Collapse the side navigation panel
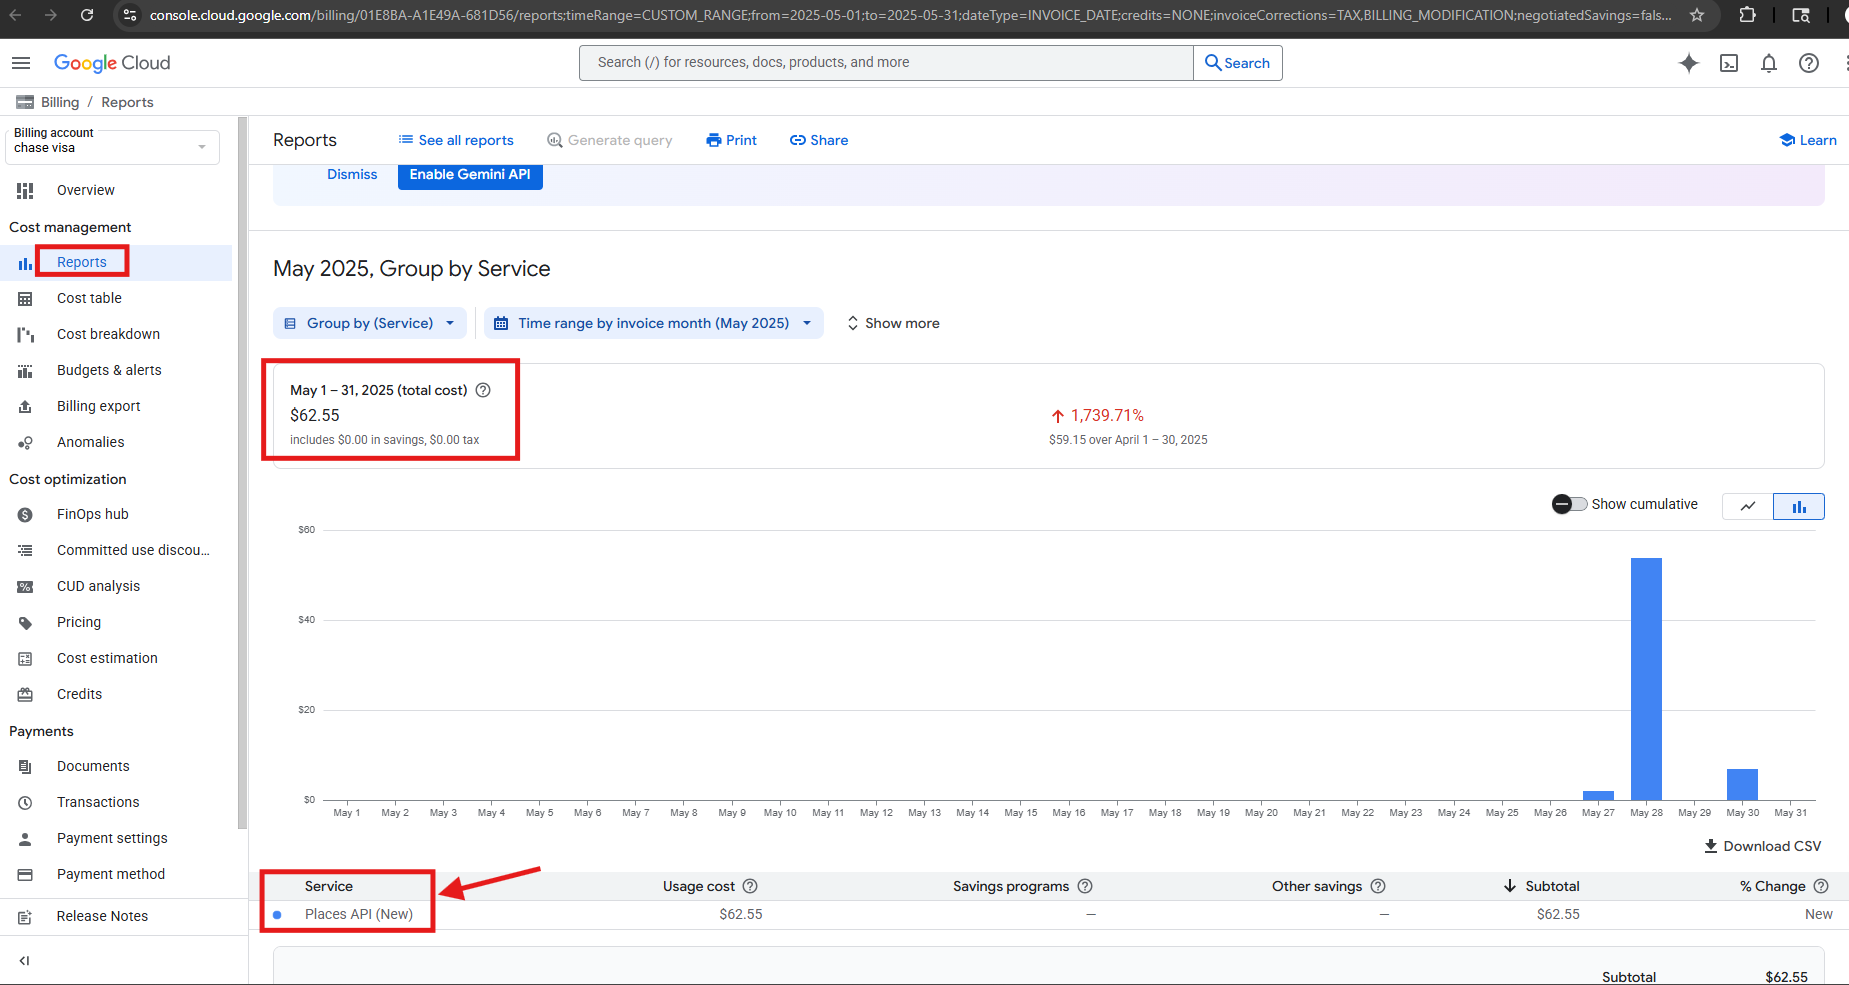Image resolution: width=1849 pixels, height=985 pixels. click(25, 961)
